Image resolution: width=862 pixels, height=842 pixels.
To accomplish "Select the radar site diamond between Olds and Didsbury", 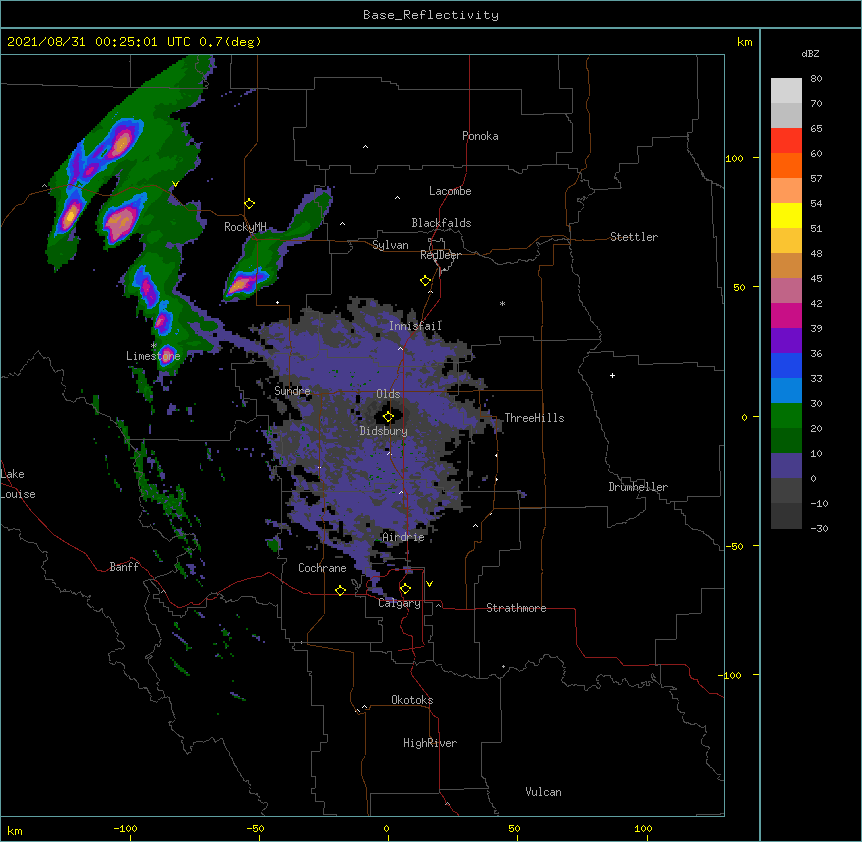I will (388, 417).
